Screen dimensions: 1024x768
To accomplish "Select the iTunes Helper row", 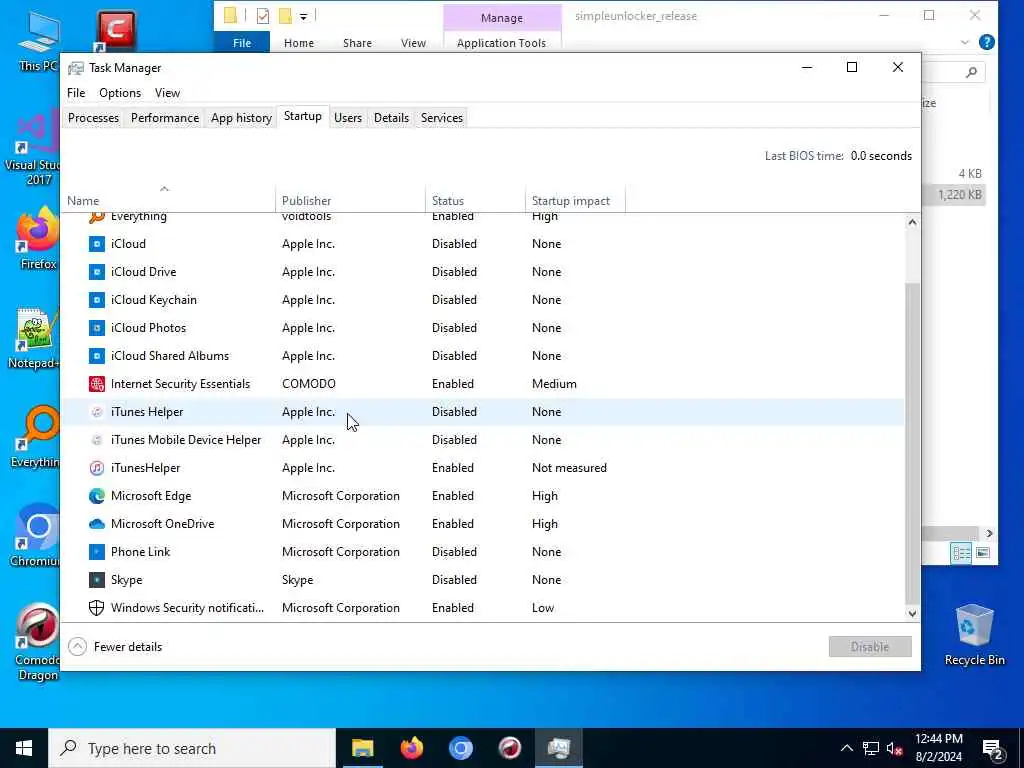I will pos(483,412).
